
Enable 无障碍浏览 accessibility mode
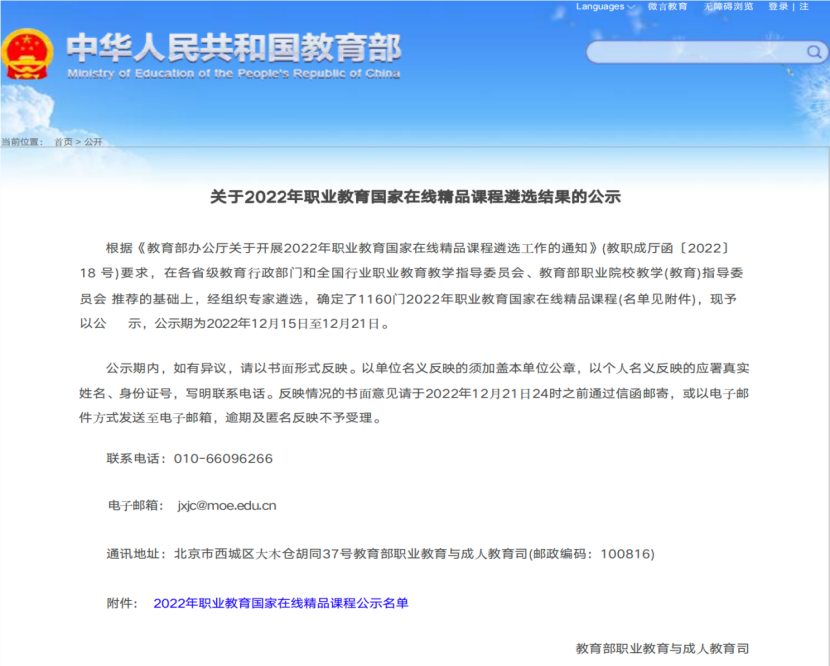click(x=728, y=7)
